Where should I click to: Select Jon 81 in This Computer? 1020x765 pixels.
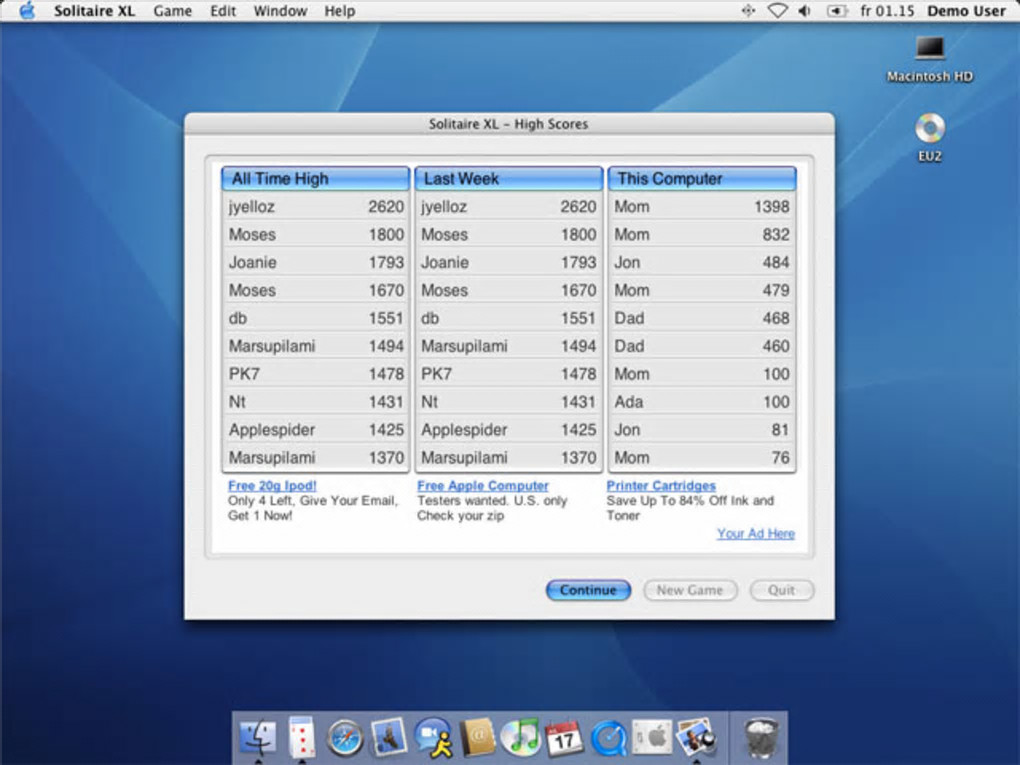702,429
